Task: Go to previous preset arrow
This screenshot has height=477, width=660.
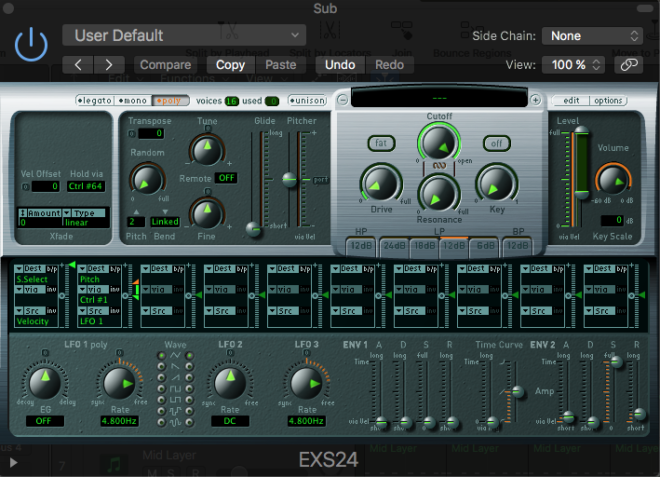Action: tap(78, 65)
